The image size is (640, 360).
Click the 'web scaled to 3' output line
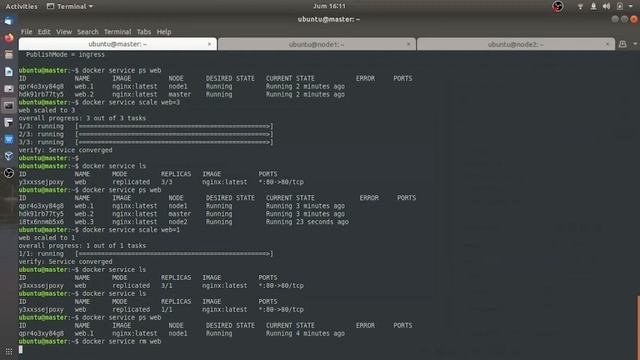[x=47, y=110]
